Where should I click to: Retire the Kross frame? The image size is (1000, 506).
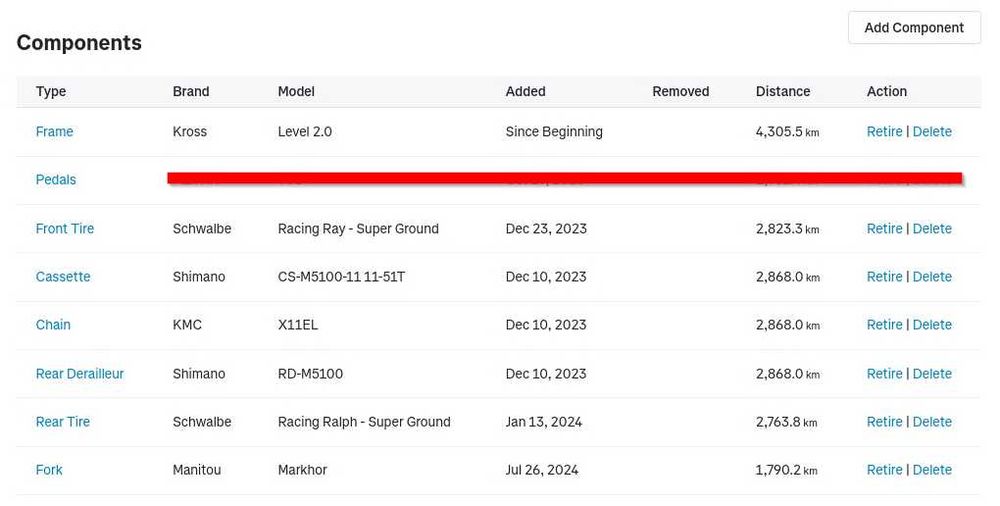[884, 132]
